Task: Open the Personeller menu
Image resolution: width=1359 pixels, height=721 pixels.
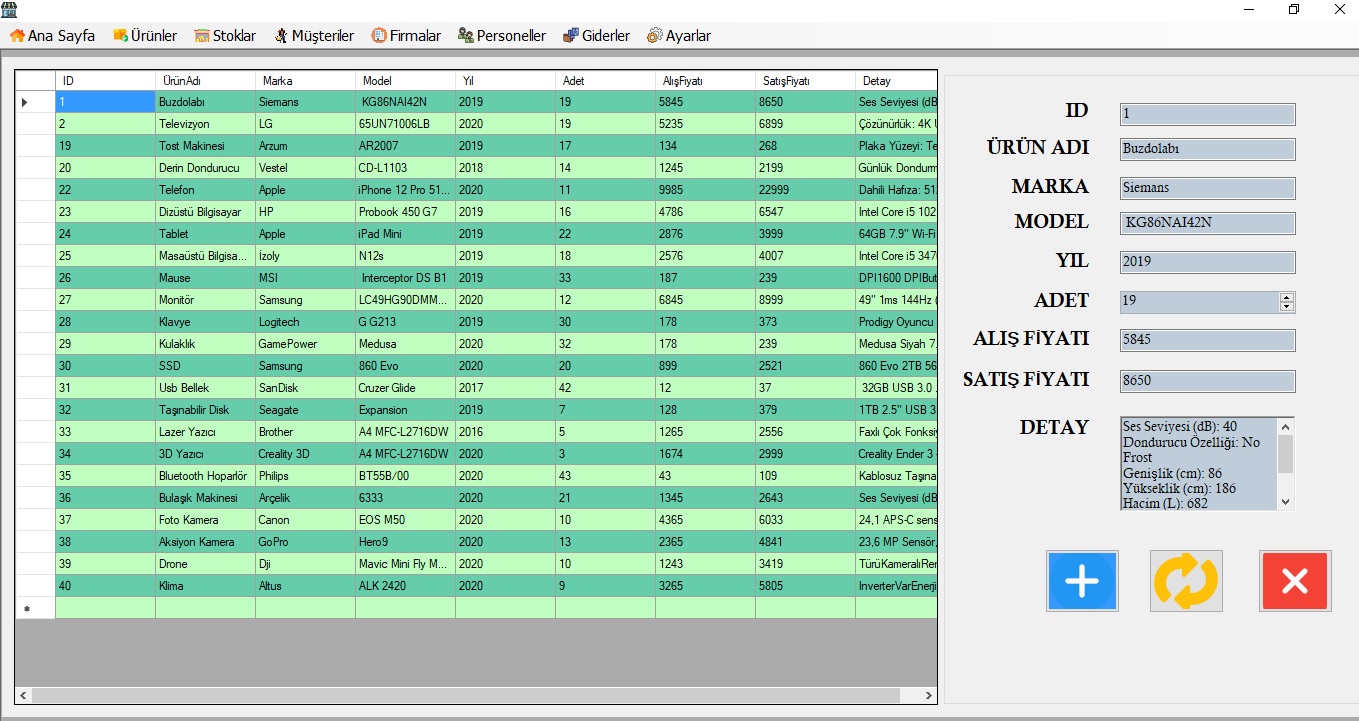Action: [502, 36]
